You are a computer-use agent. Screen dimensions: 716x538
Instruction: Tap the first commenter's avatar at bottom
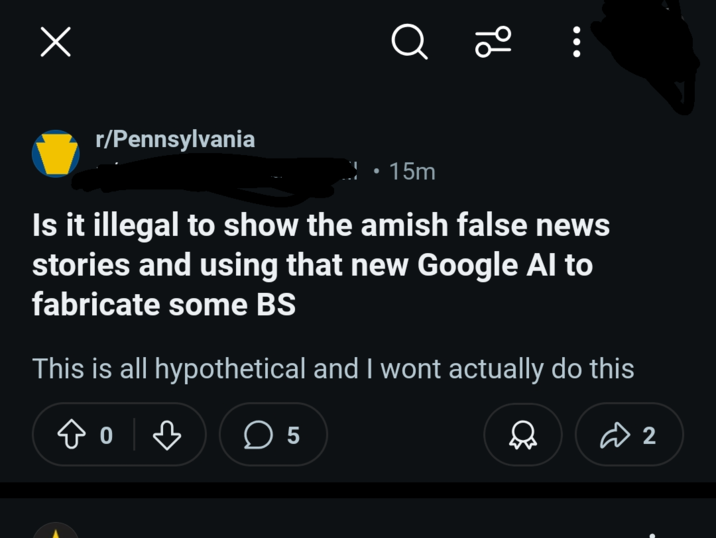55,531
